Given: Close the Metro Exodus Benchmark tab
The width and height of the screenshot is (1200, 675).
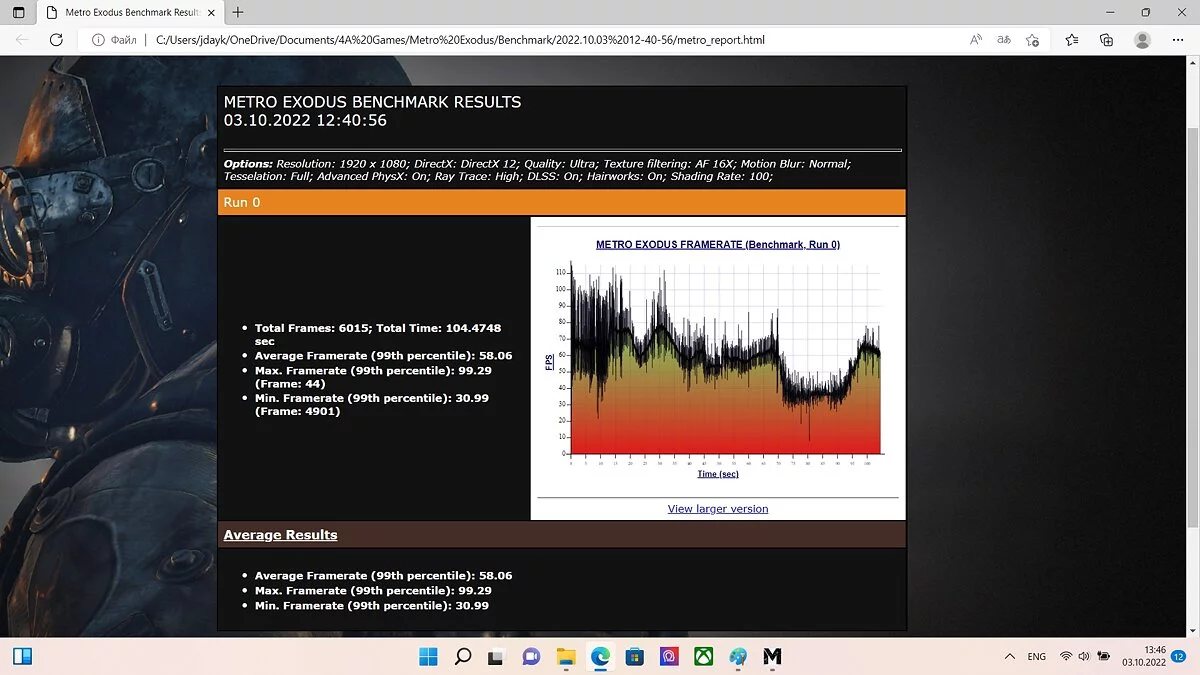Looking at the screenshot, I should (x=212, y=13).
